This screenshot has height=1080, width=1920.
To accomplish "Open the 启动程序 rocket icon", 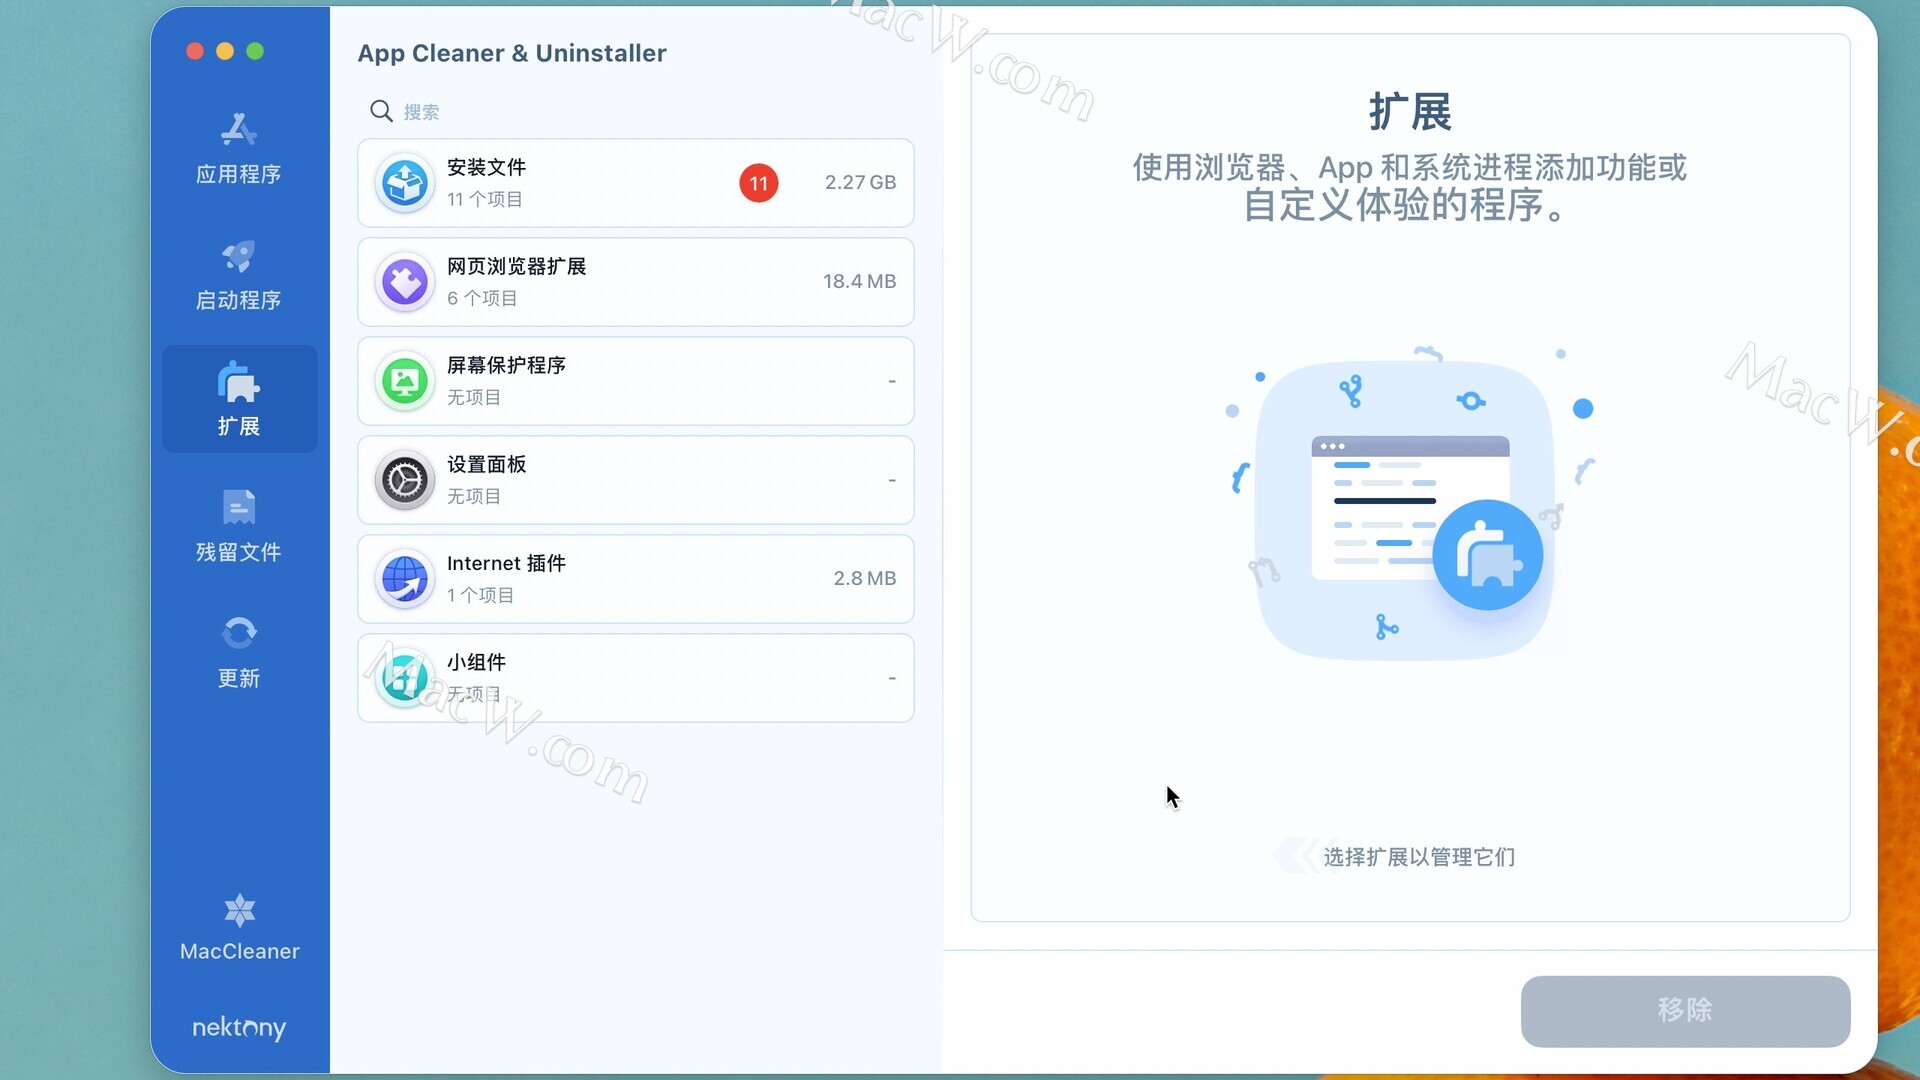I will (x=239, y=256).
